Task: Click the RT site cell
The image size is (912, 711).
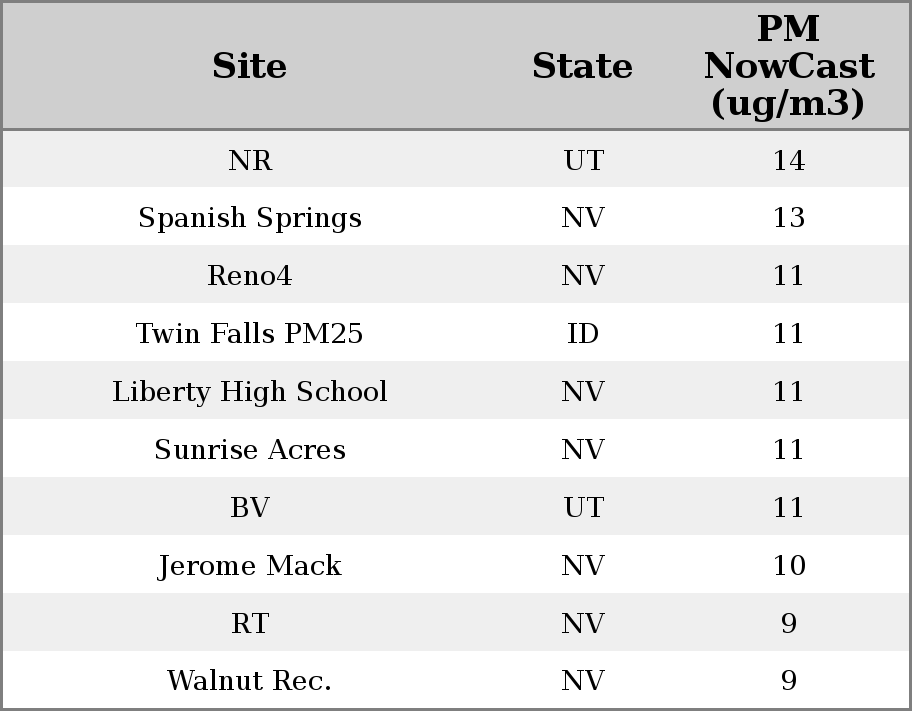Action: [x=250, y=624]
